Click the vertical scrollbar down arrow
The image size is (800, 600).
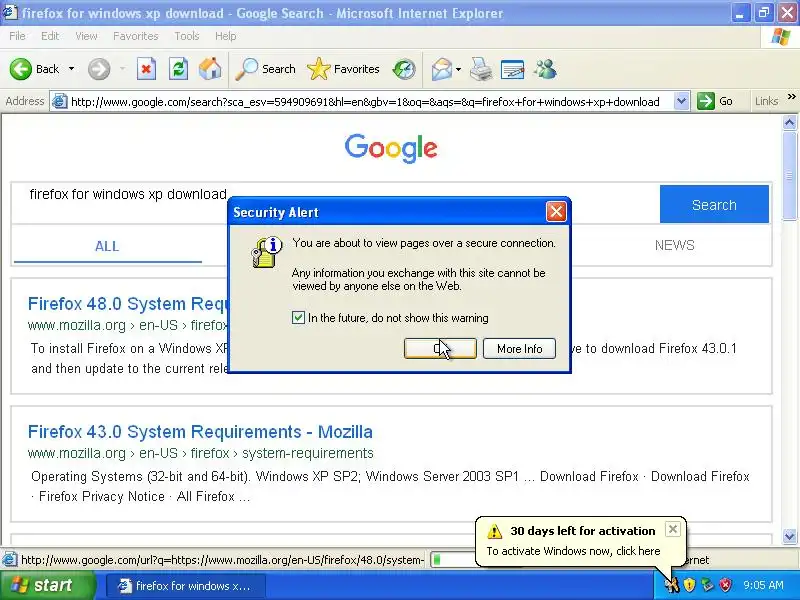(x=789, y=536)
